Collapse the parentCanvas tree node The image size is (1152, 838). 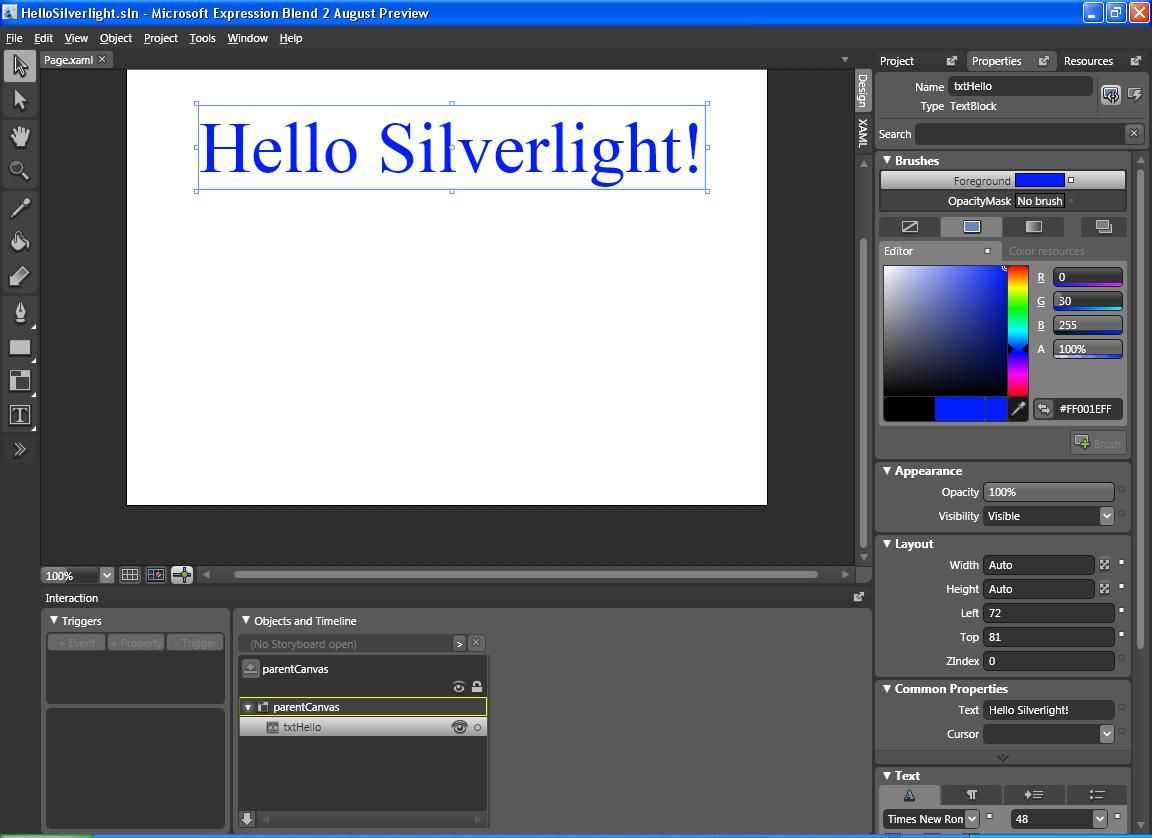pyautogui.click(x=248, y=707)
